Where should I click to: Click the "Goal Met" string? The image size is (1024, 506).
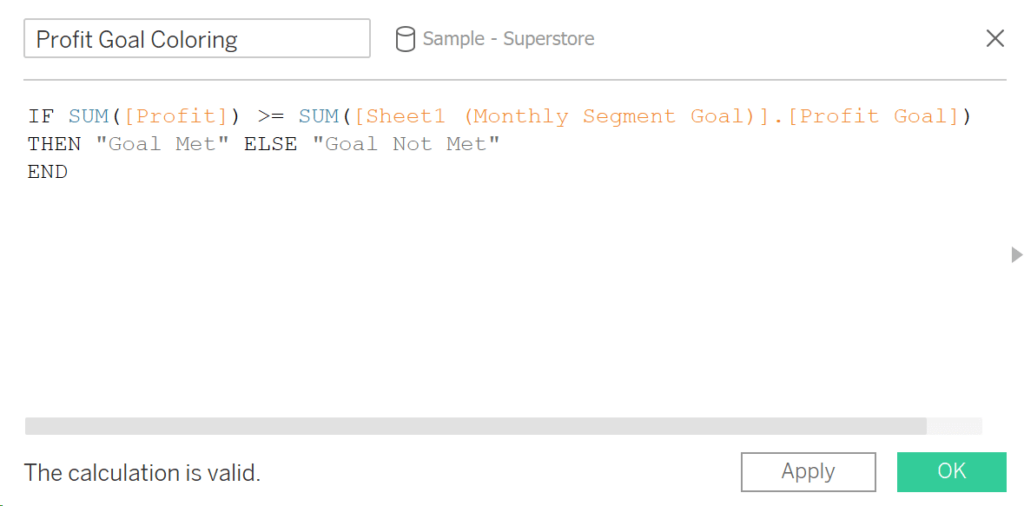click(155, 144)
